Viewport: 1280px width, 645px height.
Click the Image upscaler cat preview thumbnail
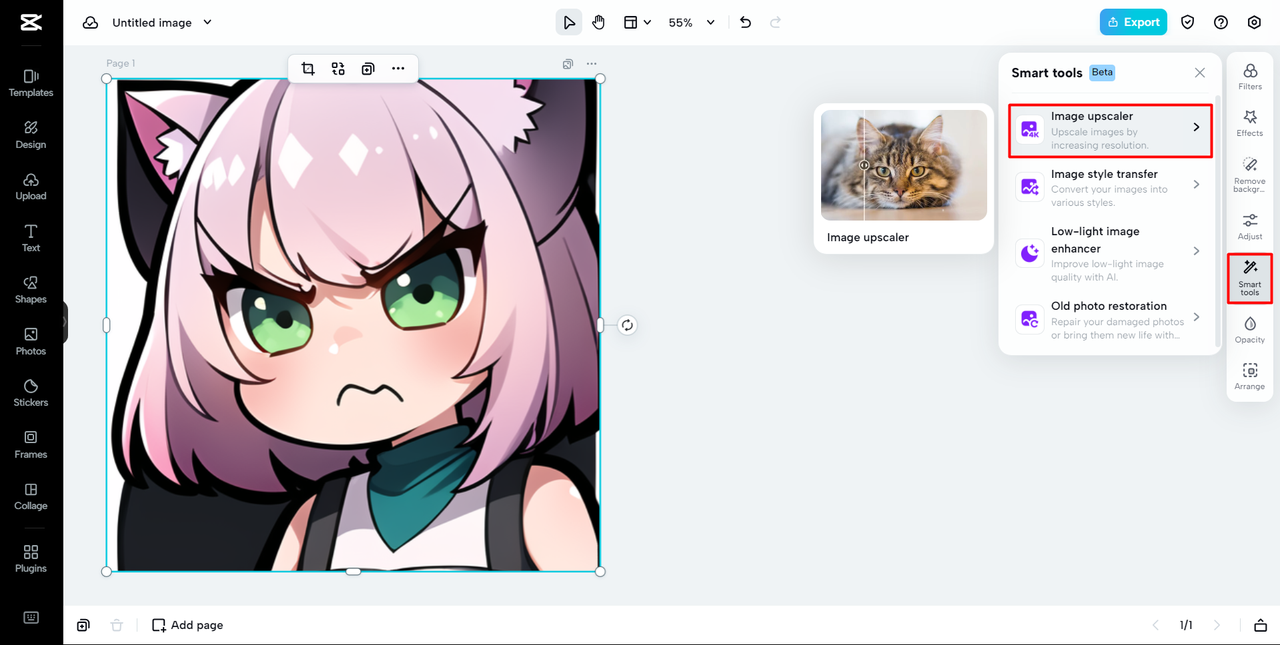tap(904, 165)
